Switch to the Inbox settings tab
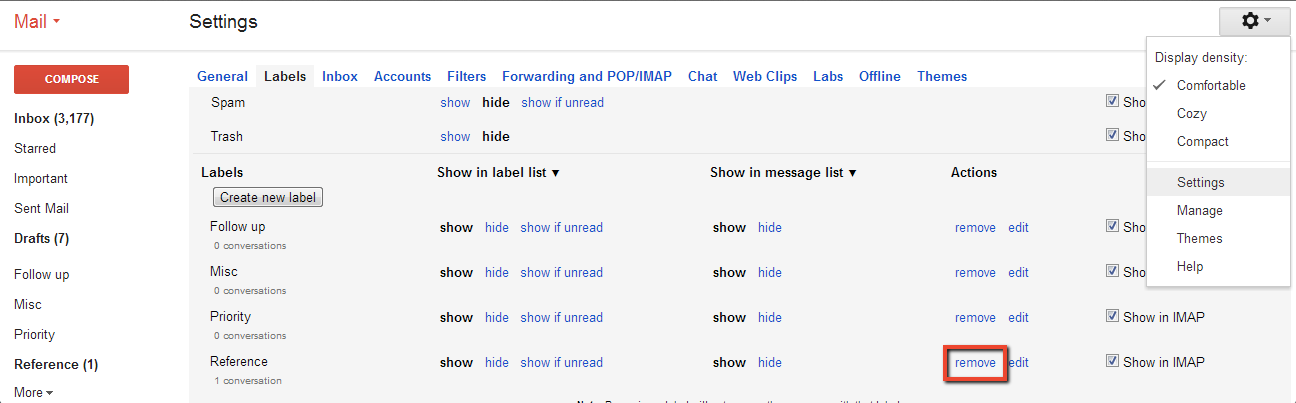 [x=340, y=76]
